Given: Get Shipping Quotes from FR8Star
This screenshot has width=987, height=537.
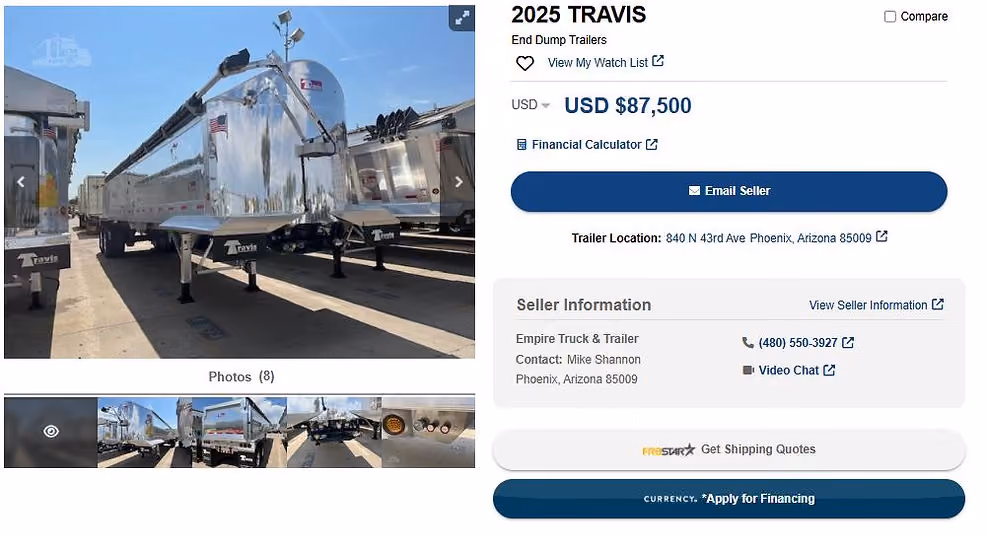Looking at the screenshot, I should click(x=729, y=449).
